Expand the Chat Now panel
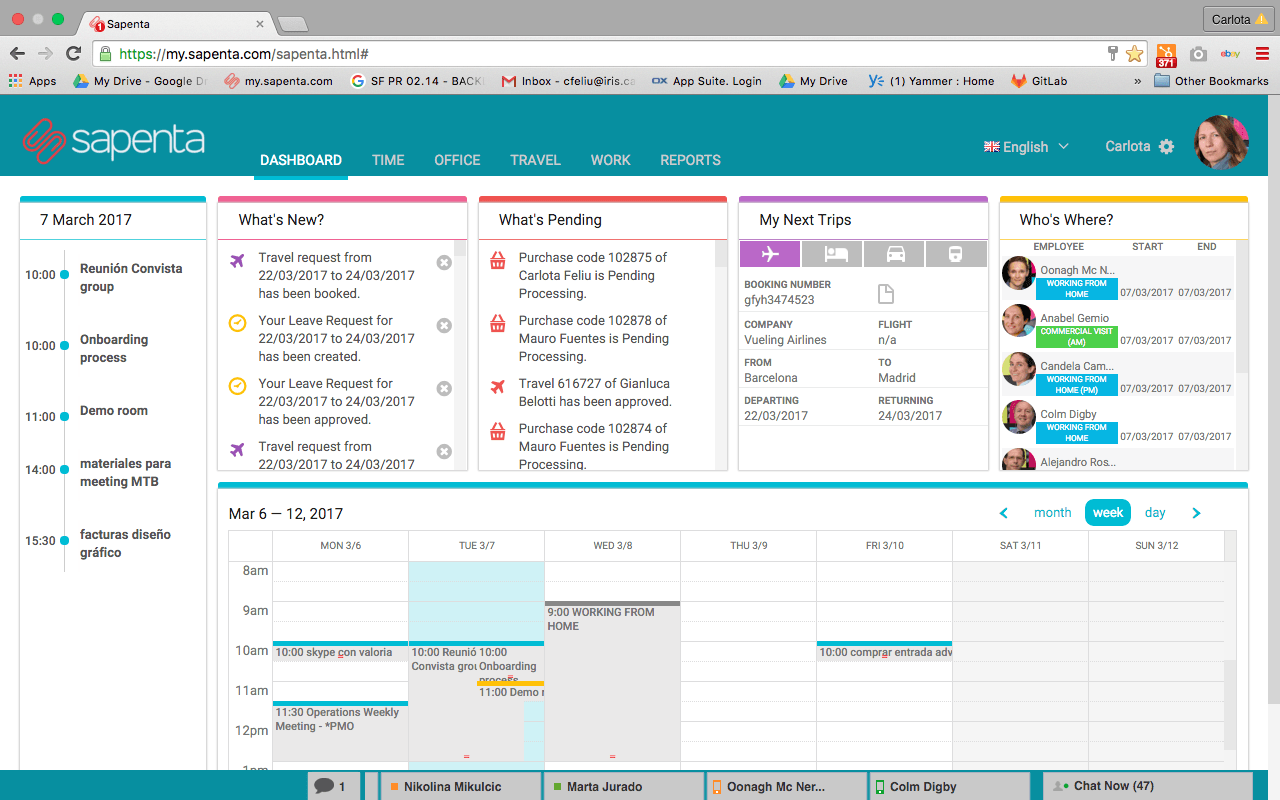 click(x=1147, y=786)
